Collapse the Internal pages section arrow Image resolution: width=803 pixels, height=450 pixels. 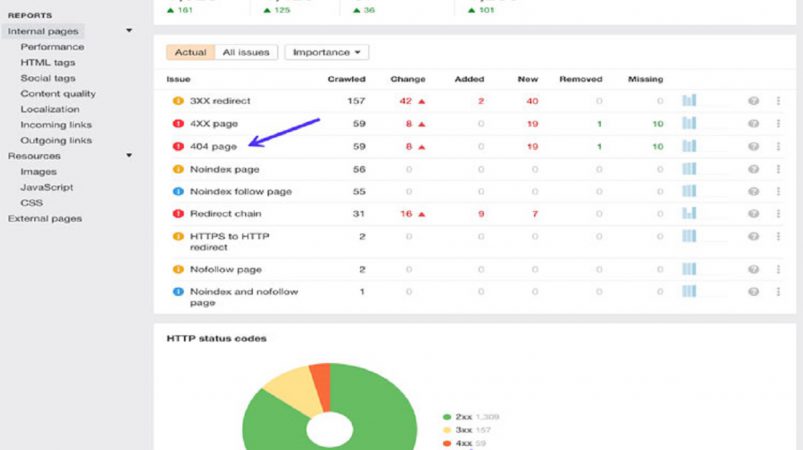click(x=129, y=31)
